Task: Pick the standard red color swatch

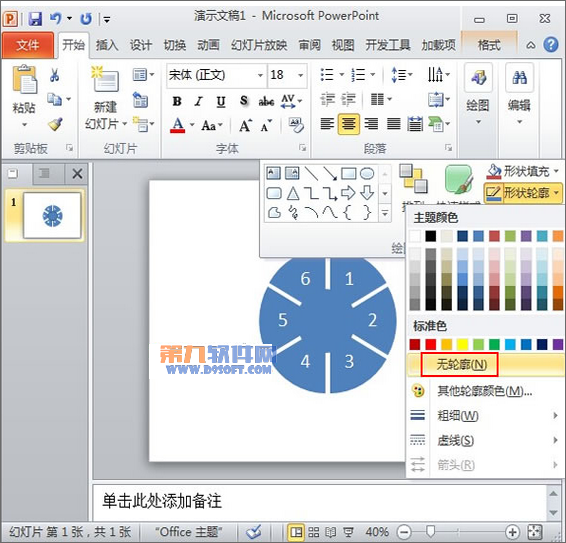Action: (x=431, y=344)
